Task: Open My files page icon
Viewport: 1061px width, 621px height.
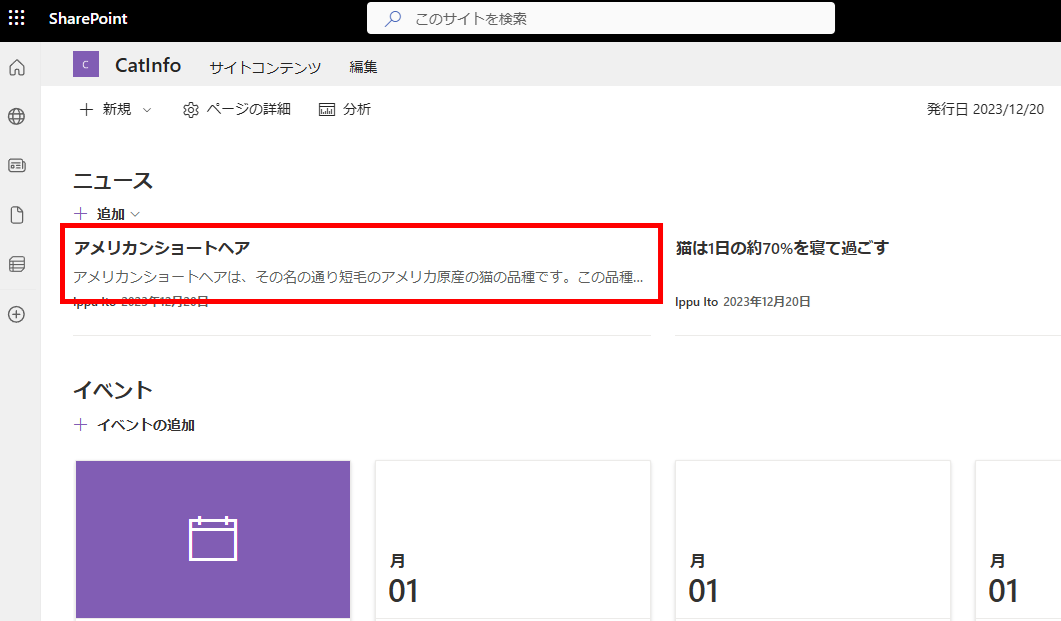Action: [16, 215]
